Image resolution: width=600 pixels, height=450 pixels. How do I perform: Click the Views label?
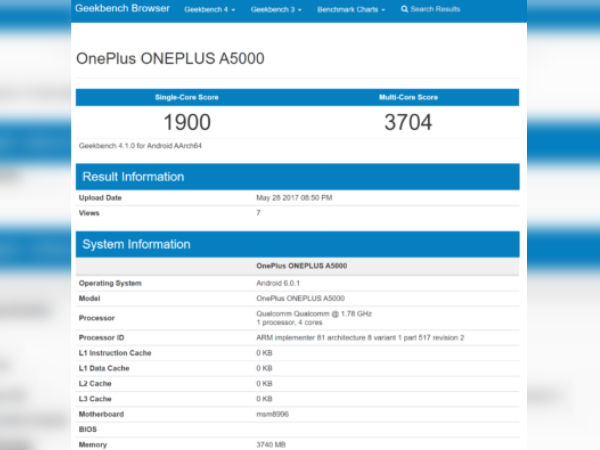point(89,213)
